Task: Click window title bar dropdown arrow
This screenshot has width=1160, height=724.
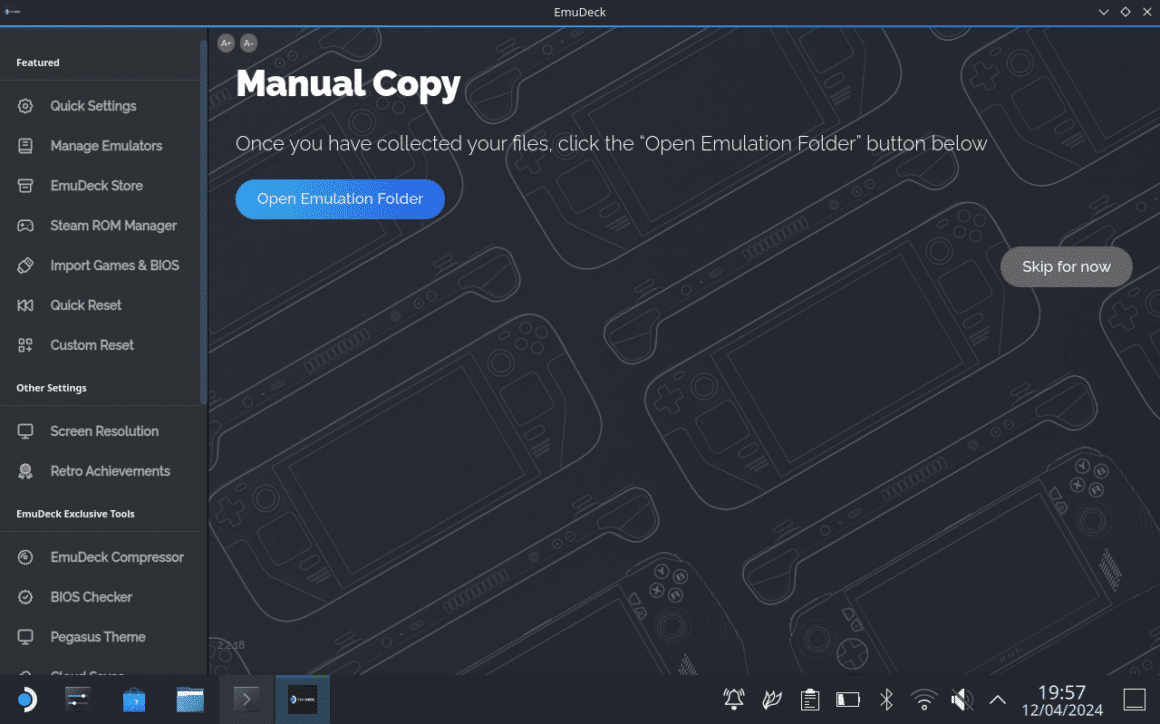Action: coord(1103,12)
